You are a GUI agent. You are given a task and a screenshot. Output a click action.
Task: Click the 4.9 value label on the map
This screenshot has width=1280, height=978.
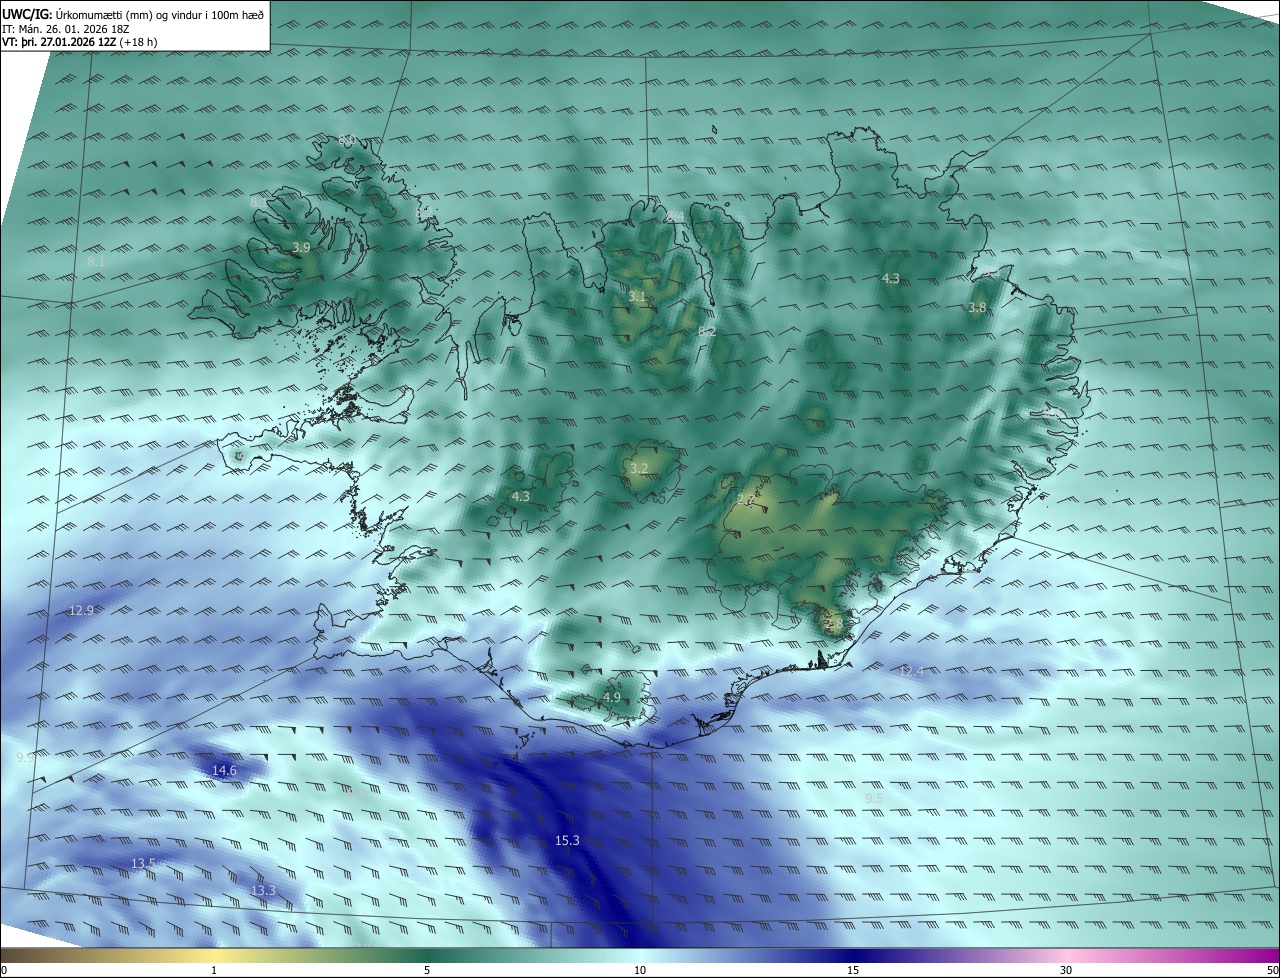pyautogui.click(x=612, y=697)
